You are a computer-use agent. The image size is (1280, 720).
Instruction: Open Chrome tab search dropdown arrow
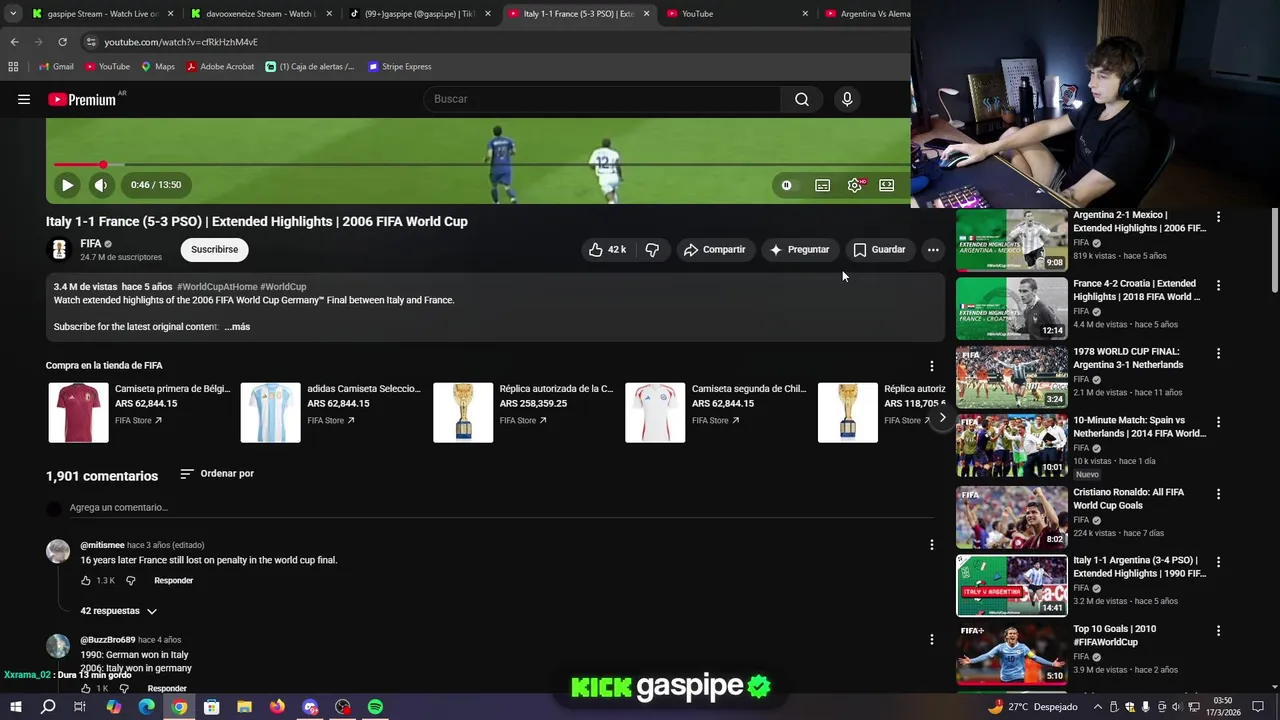pos(12,14)
